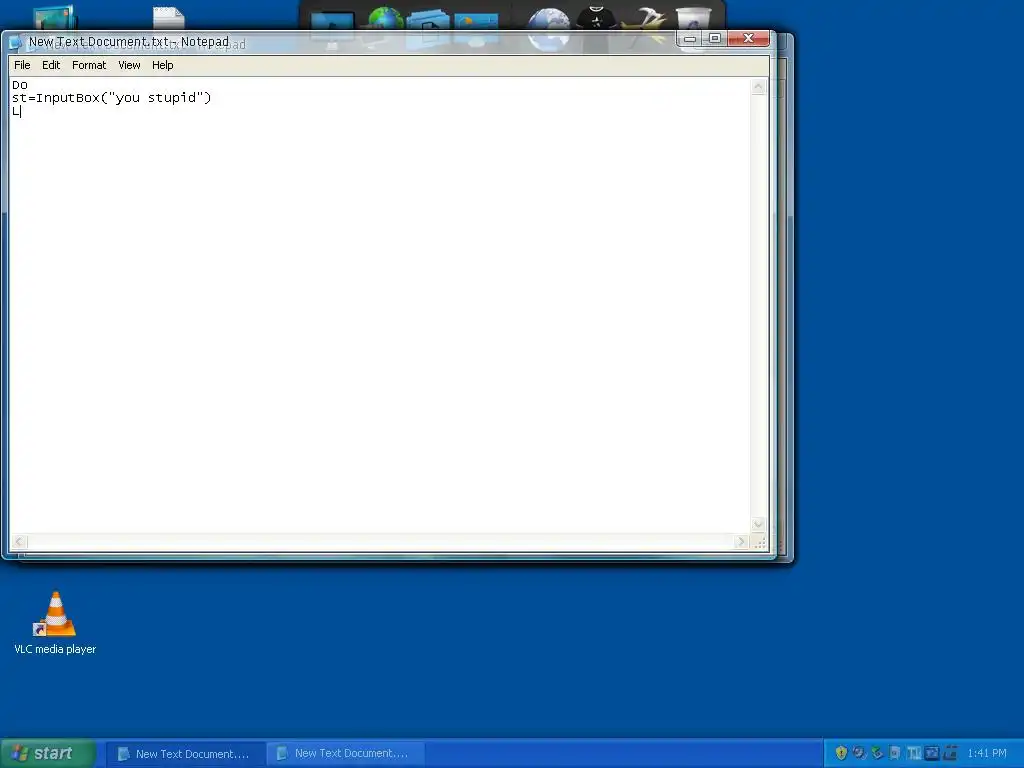Open the Format menu
Image resolution: width=1024 pixels, height=768 pixels.
pos(89,65)
